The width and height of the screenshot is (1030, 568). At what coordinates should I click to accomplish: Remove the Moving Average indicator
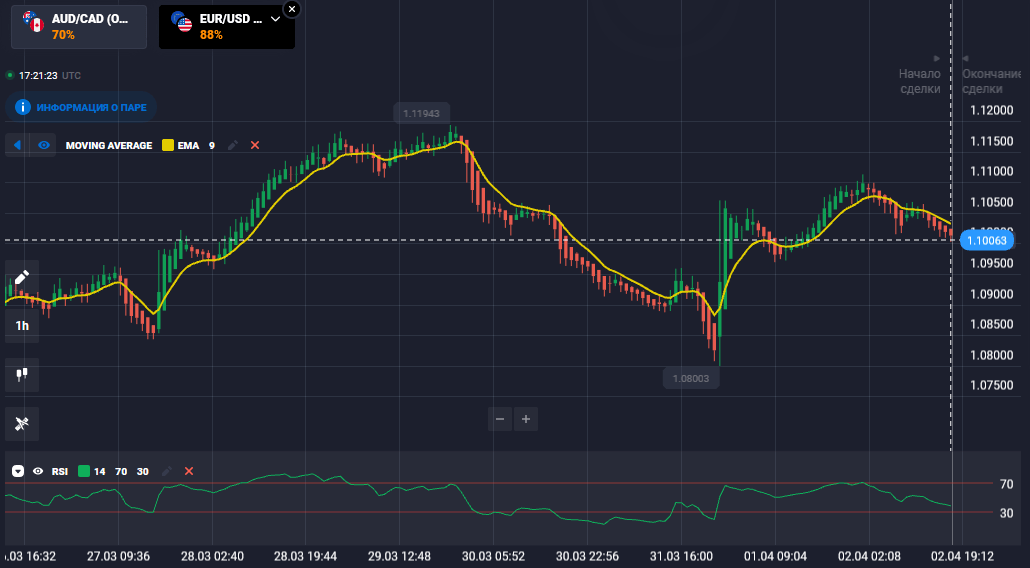(x=255, y=145)
